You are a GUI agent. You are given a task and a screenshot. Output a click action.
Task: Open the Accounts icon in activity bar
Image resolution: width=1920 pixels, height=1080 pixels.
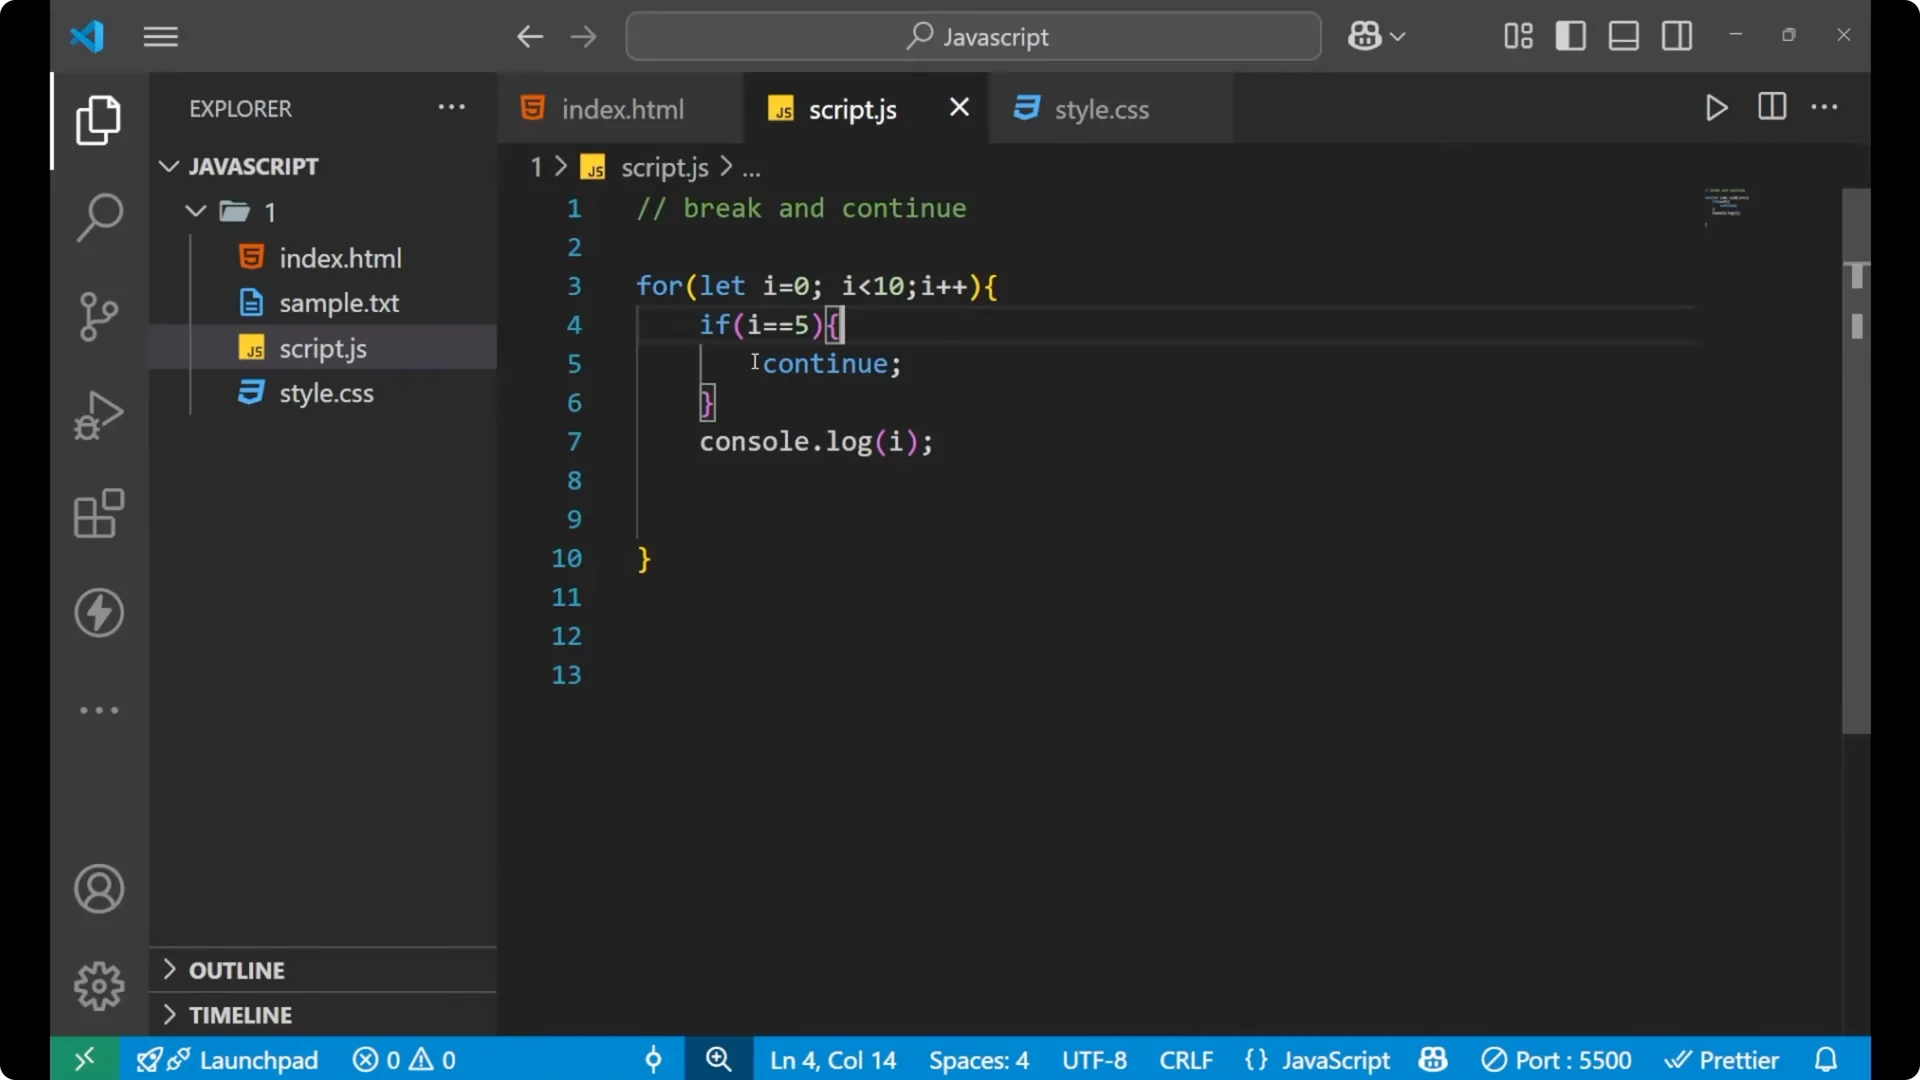coord(98,889)
